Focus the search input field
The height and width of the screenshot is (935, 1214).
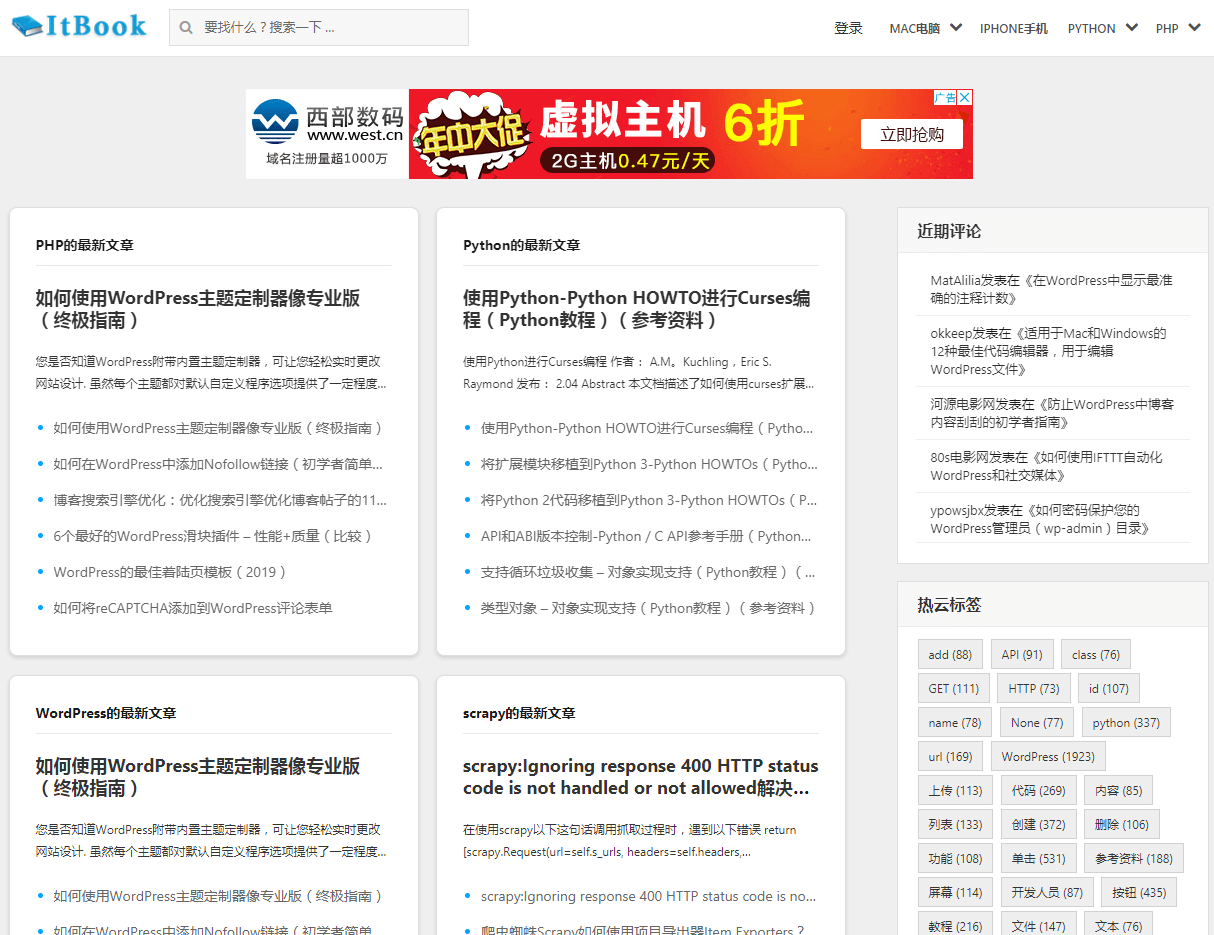click(330, 28)
